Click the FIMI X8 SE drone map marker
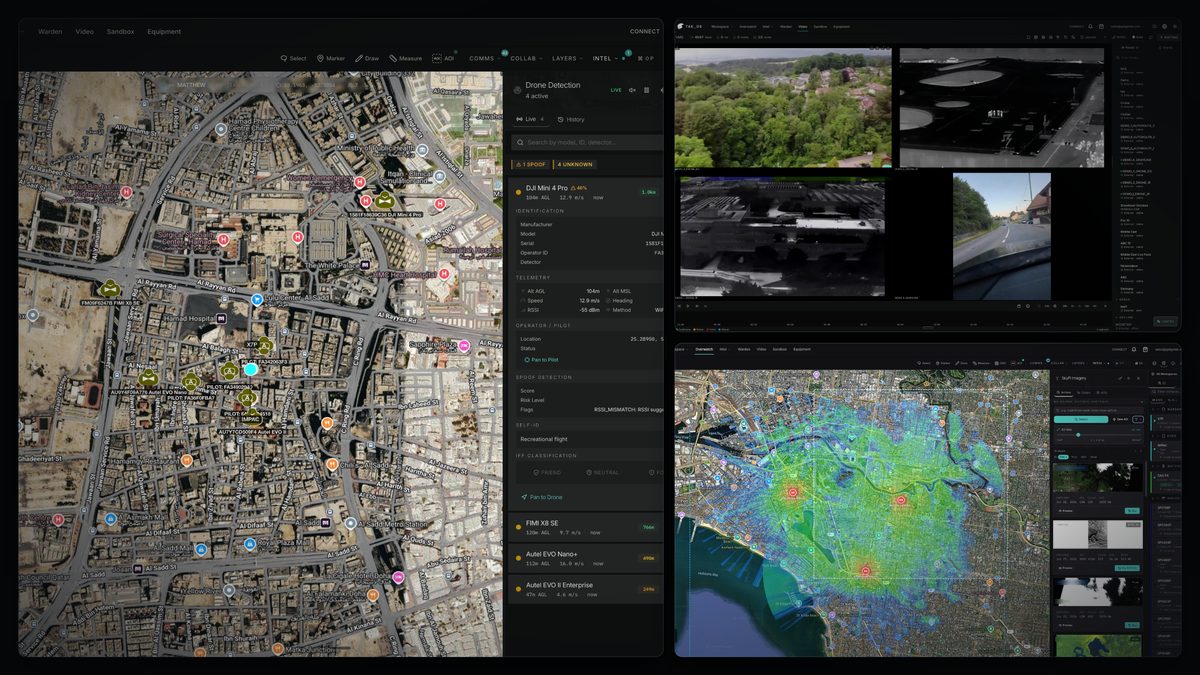1200x675 pixels. click(x=111, y=288)
